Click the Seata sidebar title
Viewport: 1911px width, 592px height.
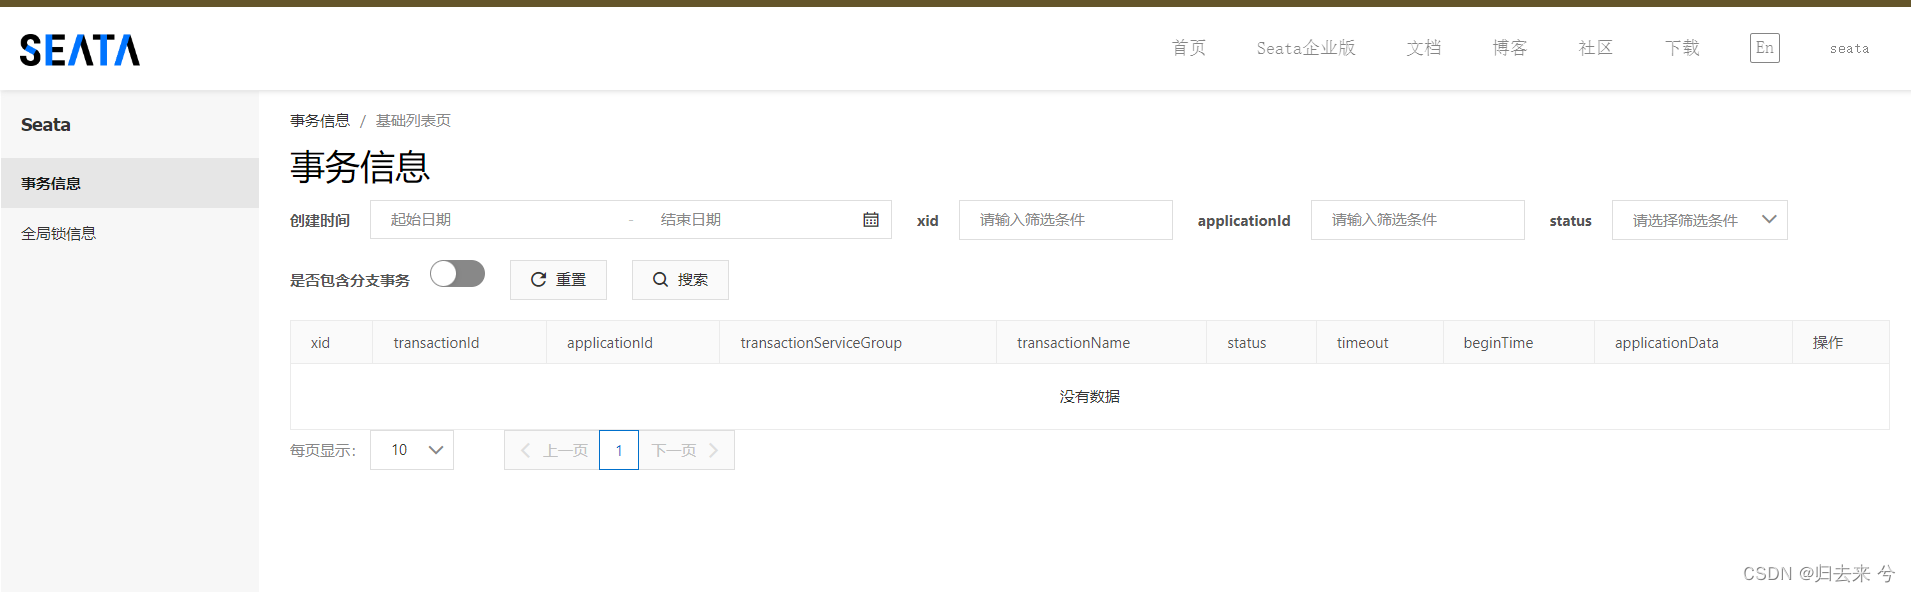coord(46,125)
